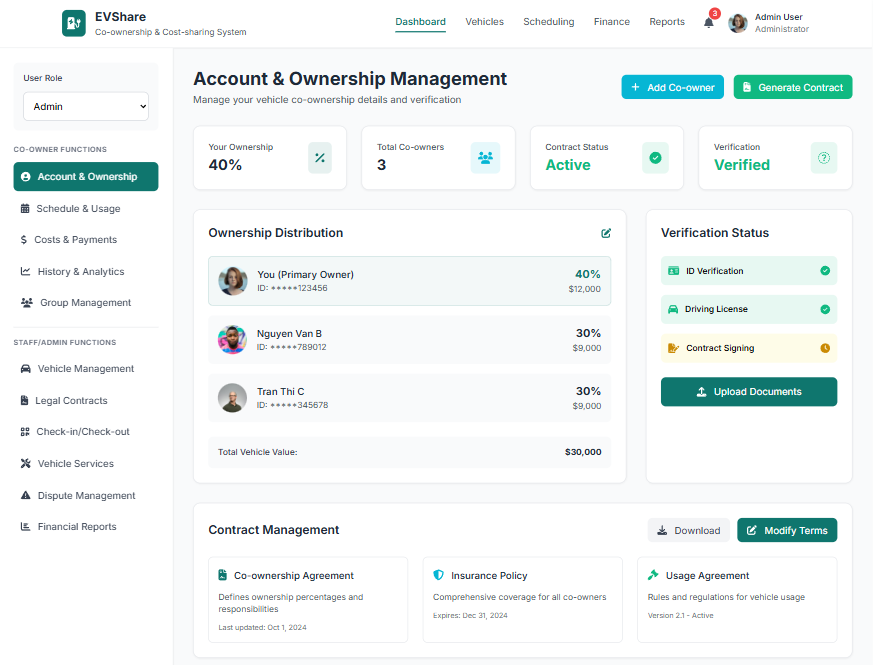The width and height of the screenshot is (873, 665).
Task: Click the people icon in Total Co-owners card
Action: pyautogui.click(x=485, y=158)
